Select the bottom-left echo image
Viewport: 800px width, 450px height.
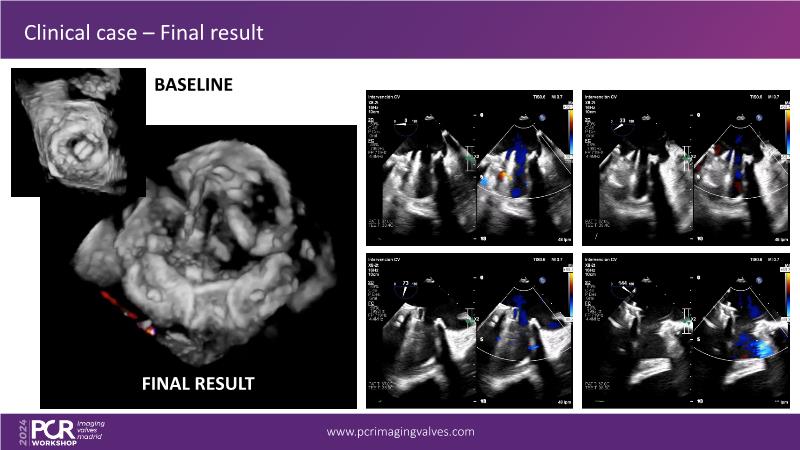[x=473, y=332]
